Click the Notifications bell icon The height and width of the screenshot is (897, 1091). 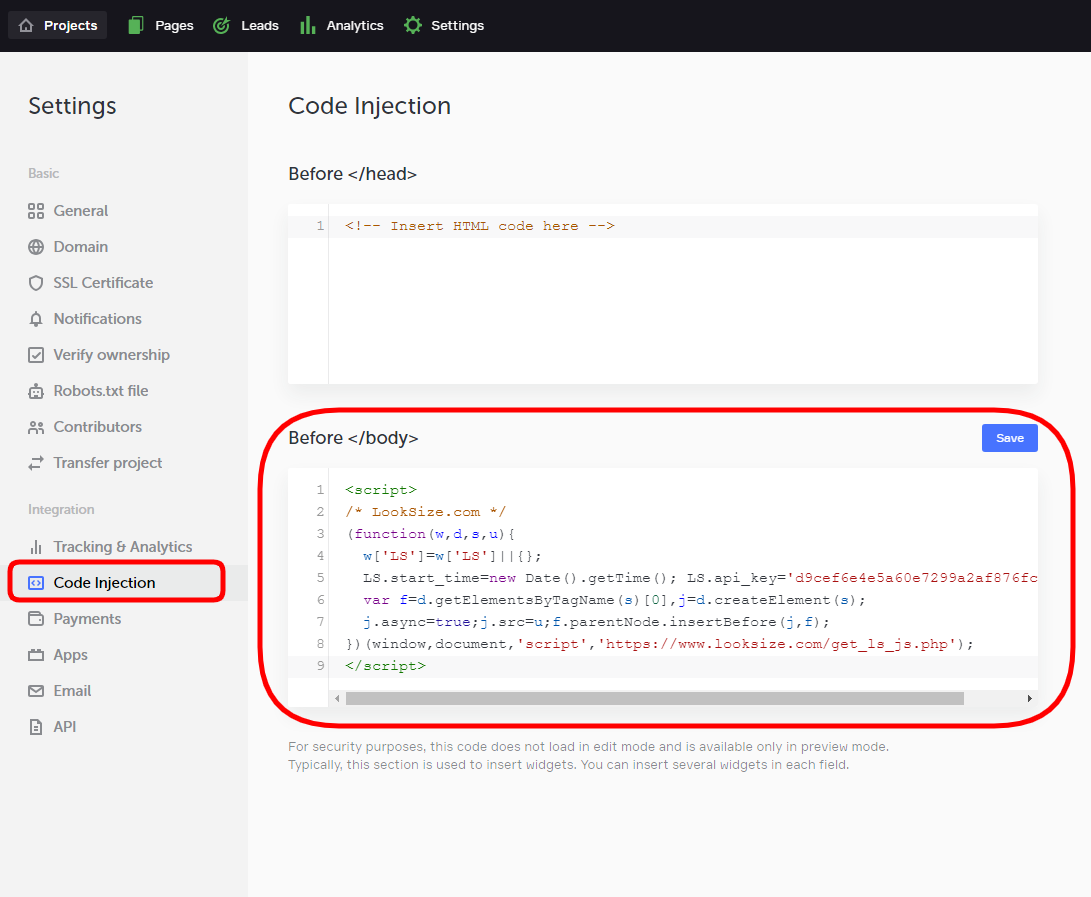[x=35, y=319]
